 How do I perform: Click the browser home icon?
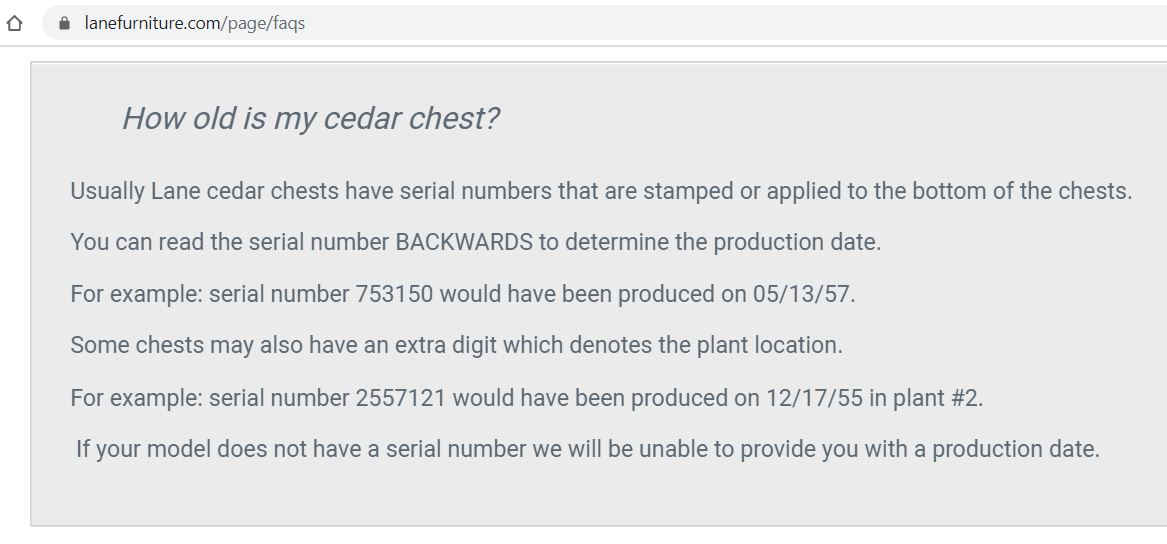[14, 23]
